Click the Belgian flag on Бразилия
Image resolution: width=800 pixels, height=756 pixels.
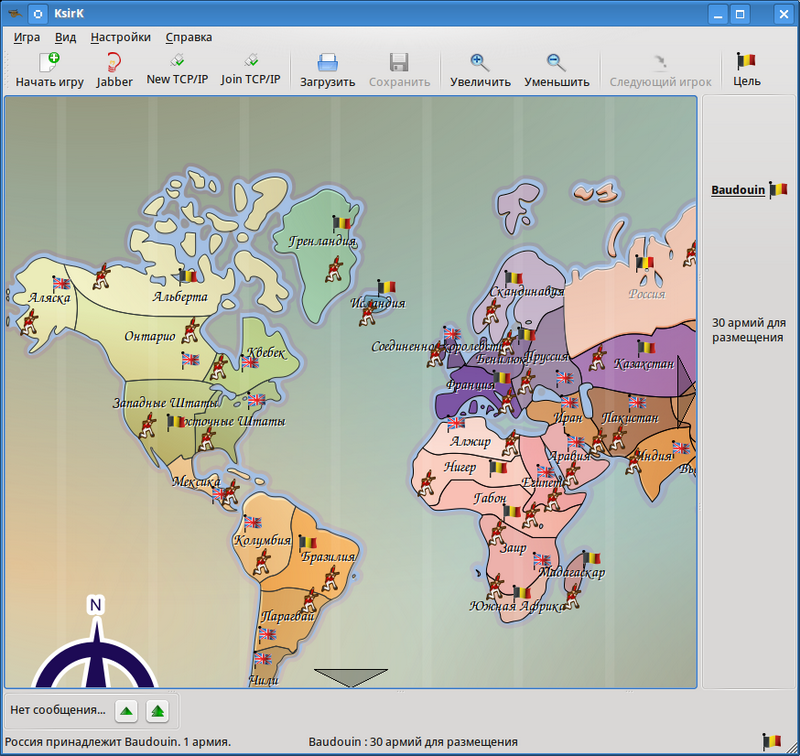[307, 543]
